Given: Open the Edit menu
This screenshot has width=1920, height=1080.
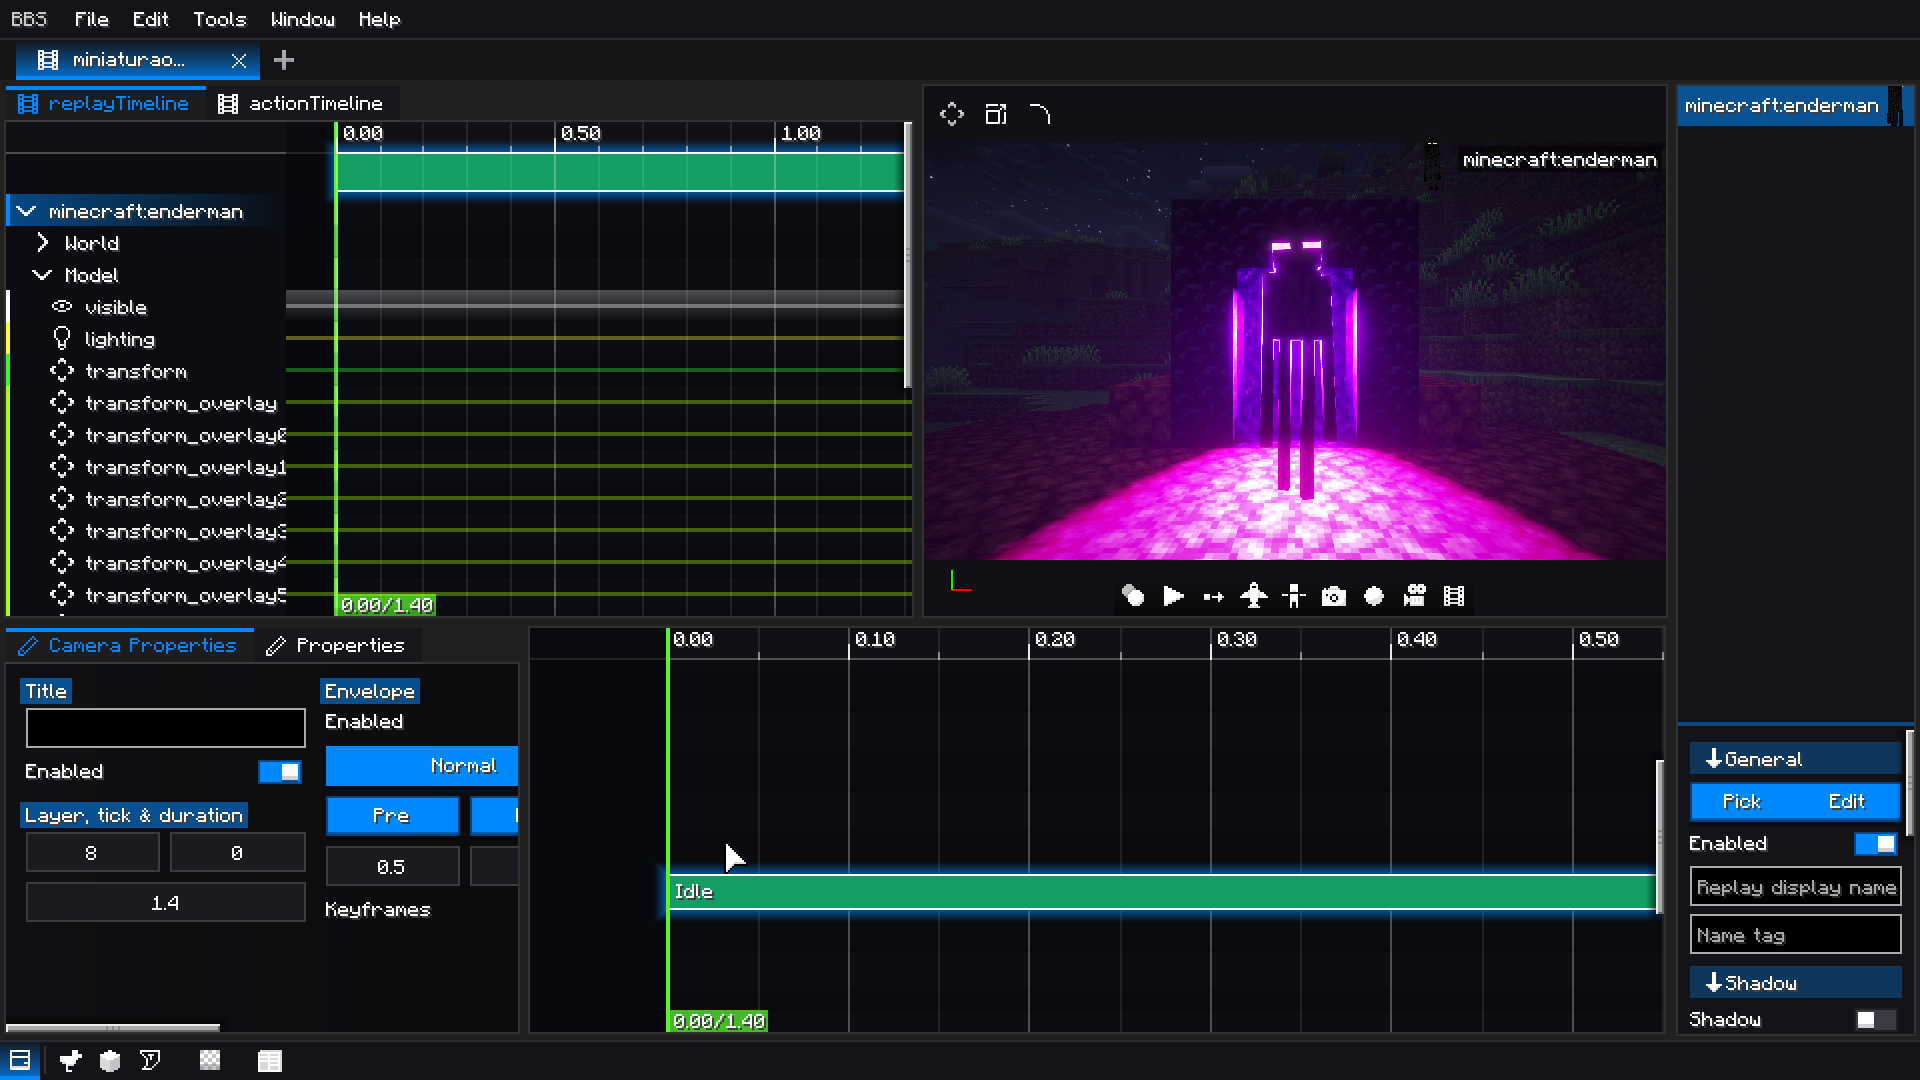Looking at the screenshot, I should point(150,19).
